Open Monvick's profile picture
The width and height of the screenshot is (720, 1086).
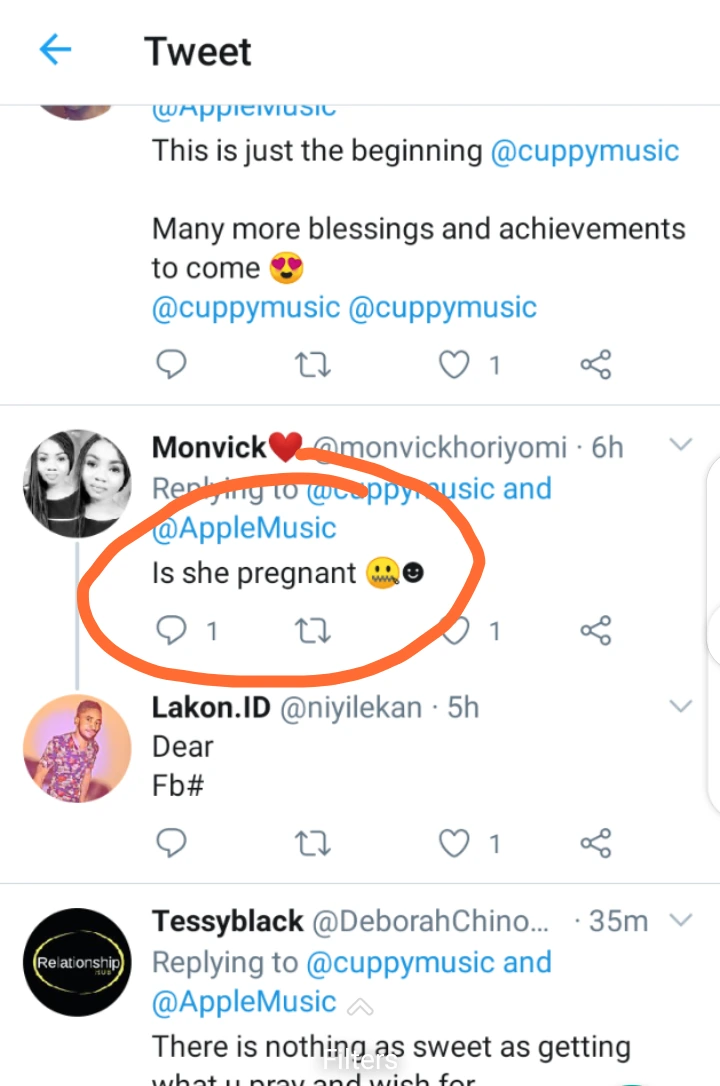point(77,484)
